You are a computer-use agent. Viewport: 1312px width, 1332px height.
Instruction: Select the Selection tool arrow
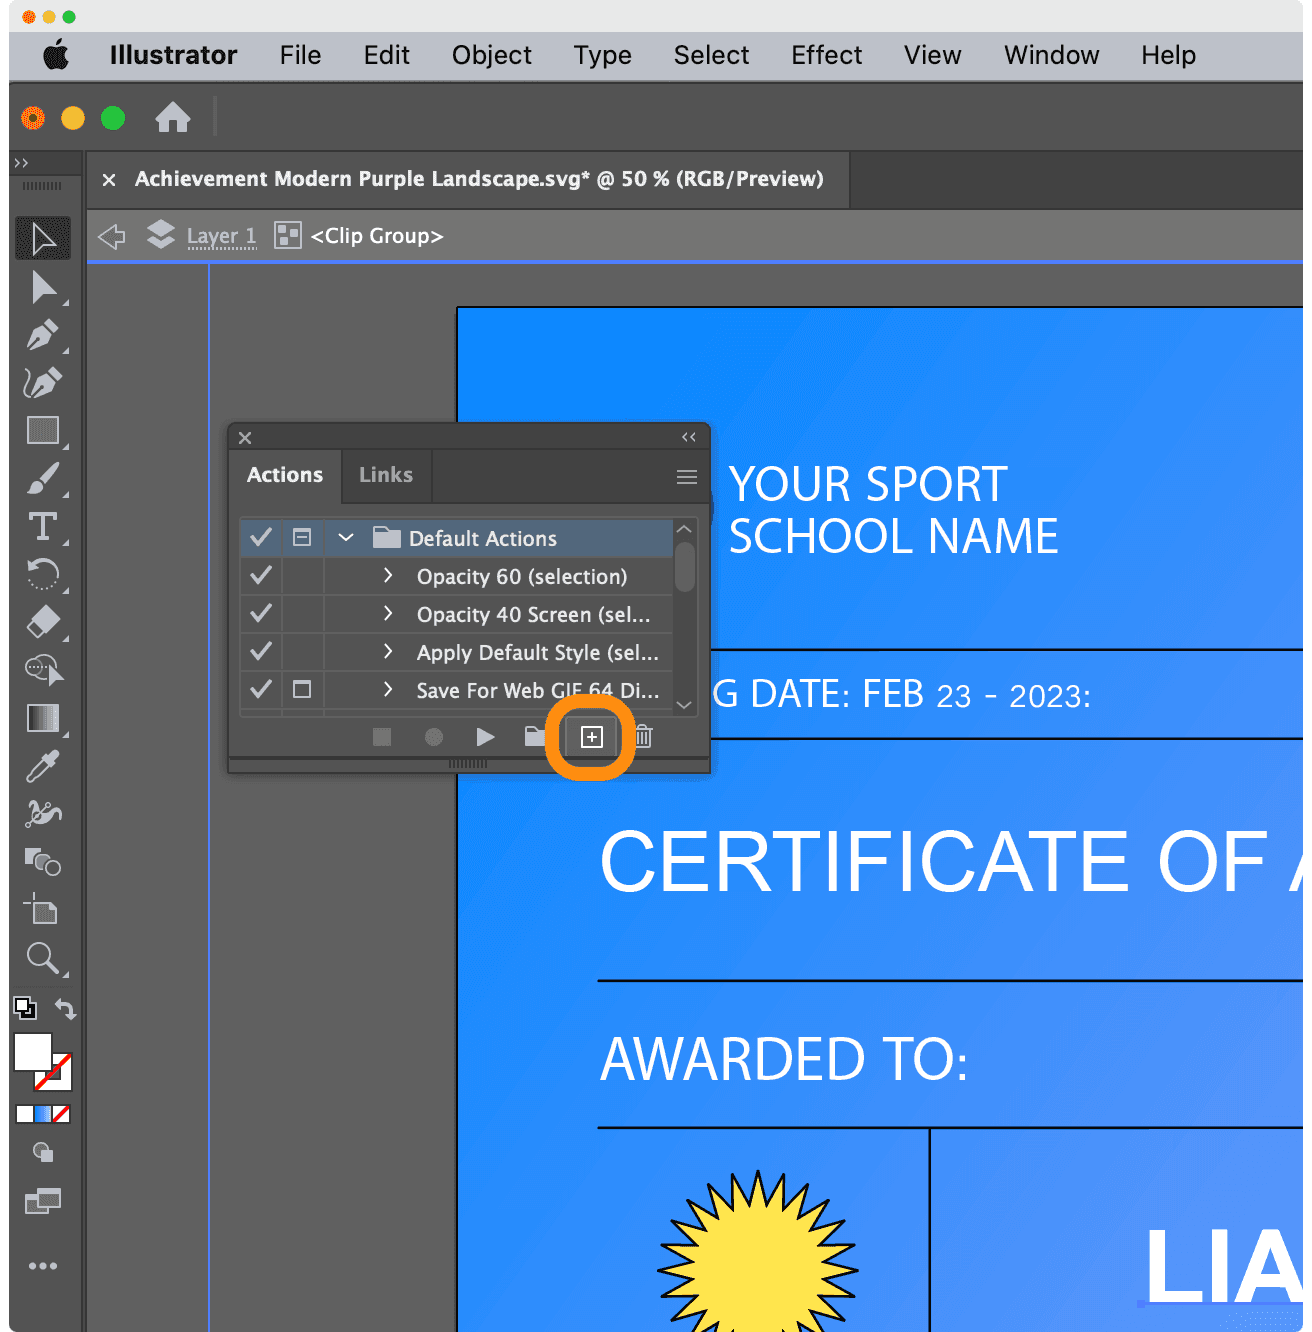click(x=43, y=239)
